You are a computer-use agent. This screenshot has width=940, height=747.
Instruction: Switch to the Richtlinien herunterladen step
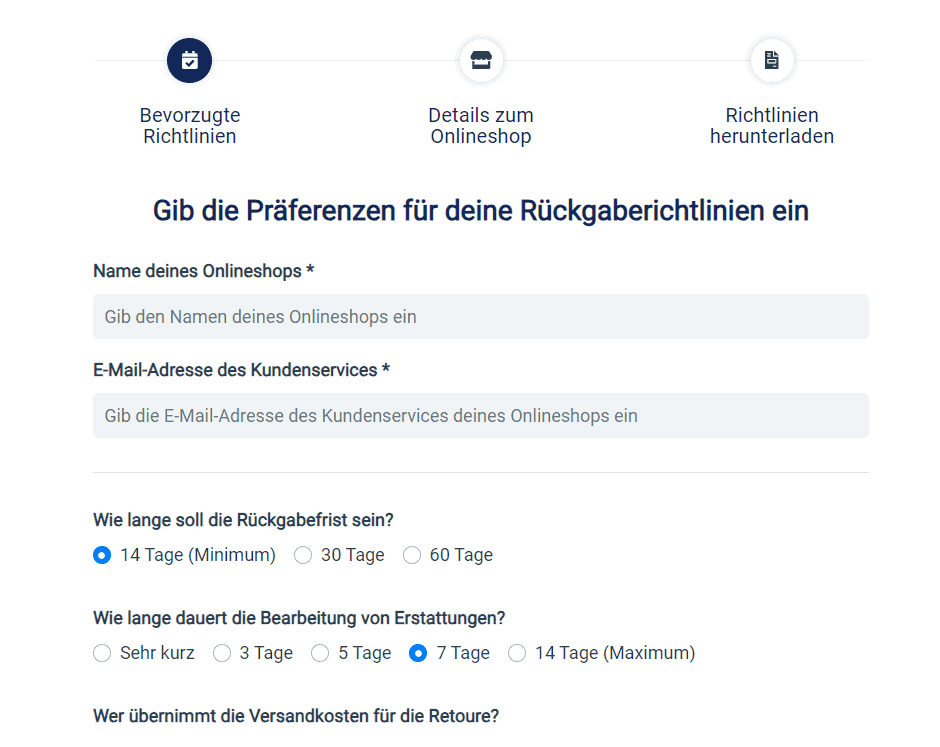pyautogui.click(x=771, y=125)
